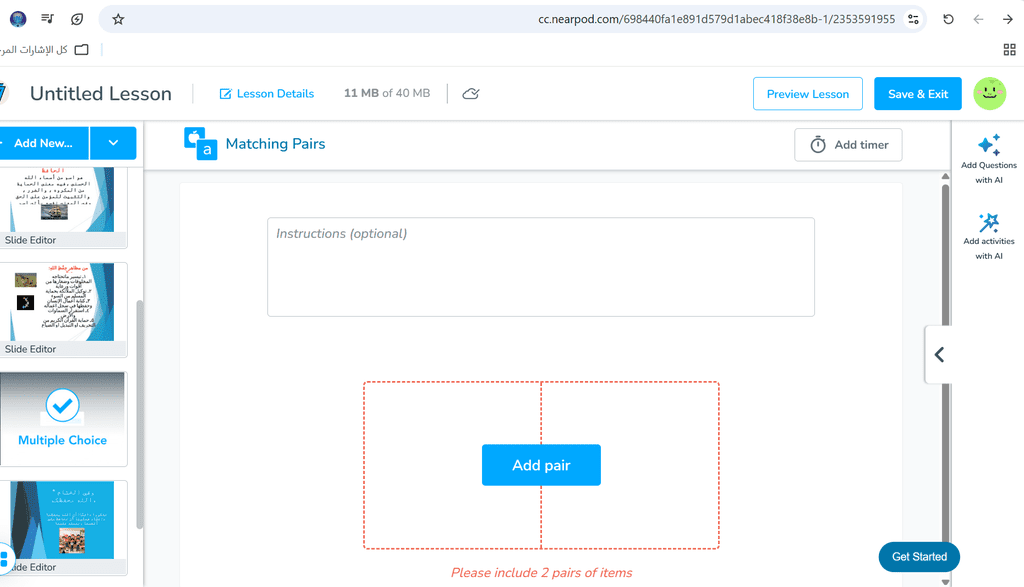Click the Matching Pairs activity icon
This screenshot has width=1024, height=587.
[200, 144]
